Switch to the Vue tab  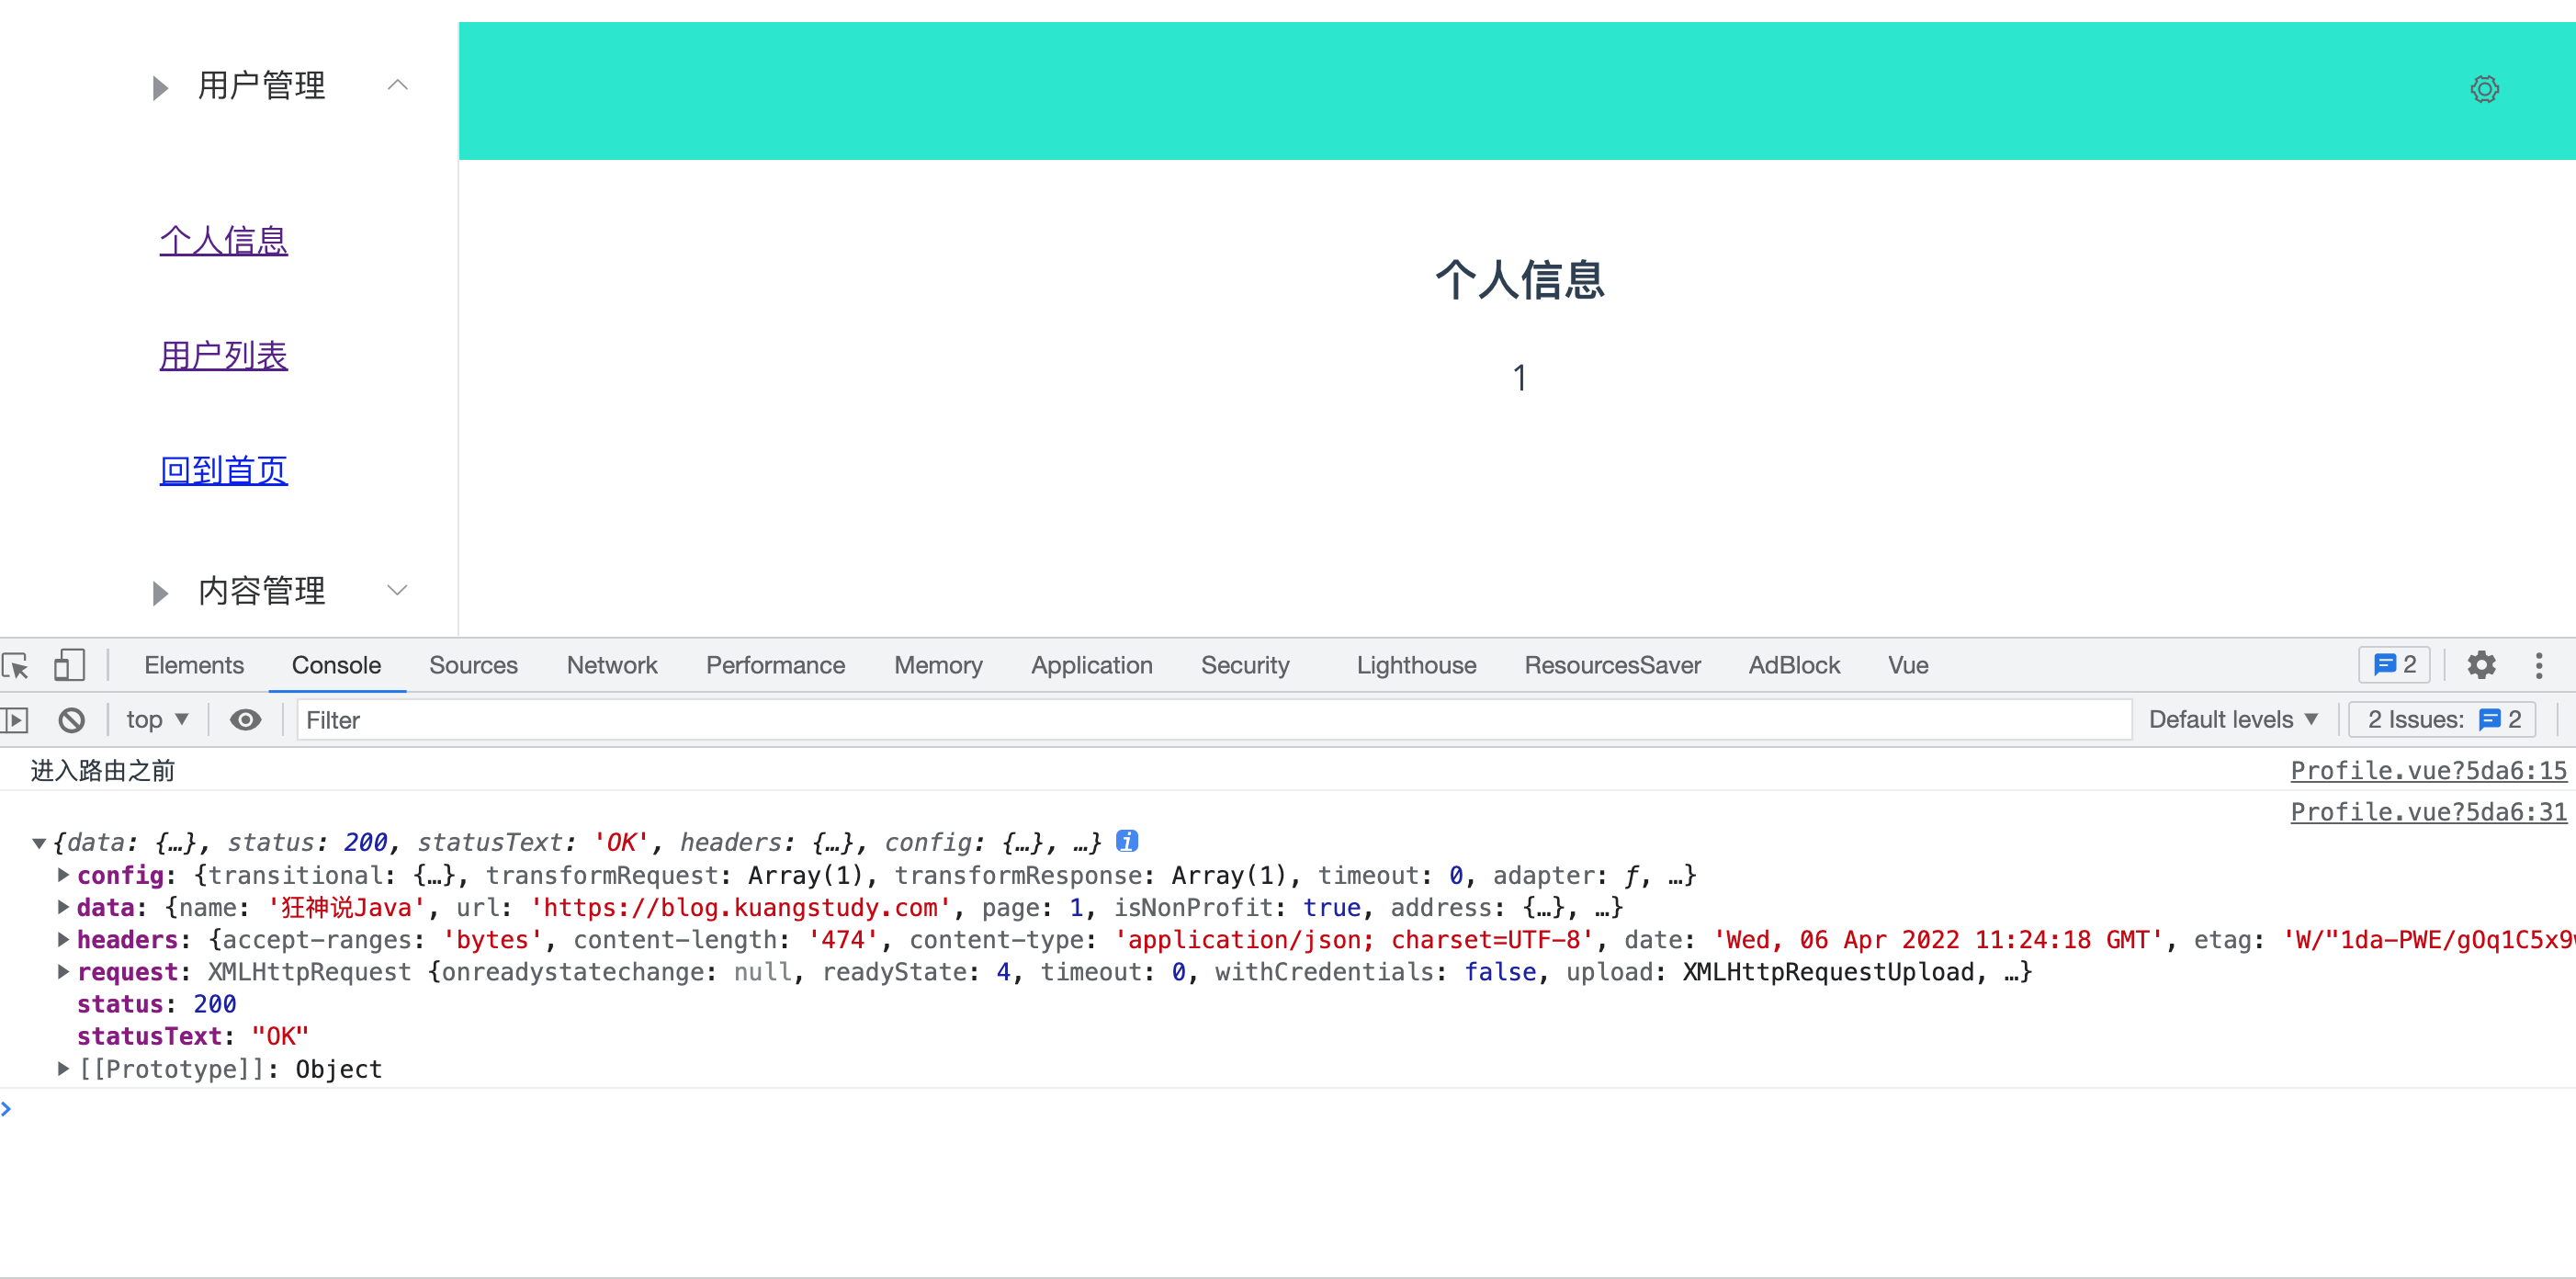(1907, 665)
